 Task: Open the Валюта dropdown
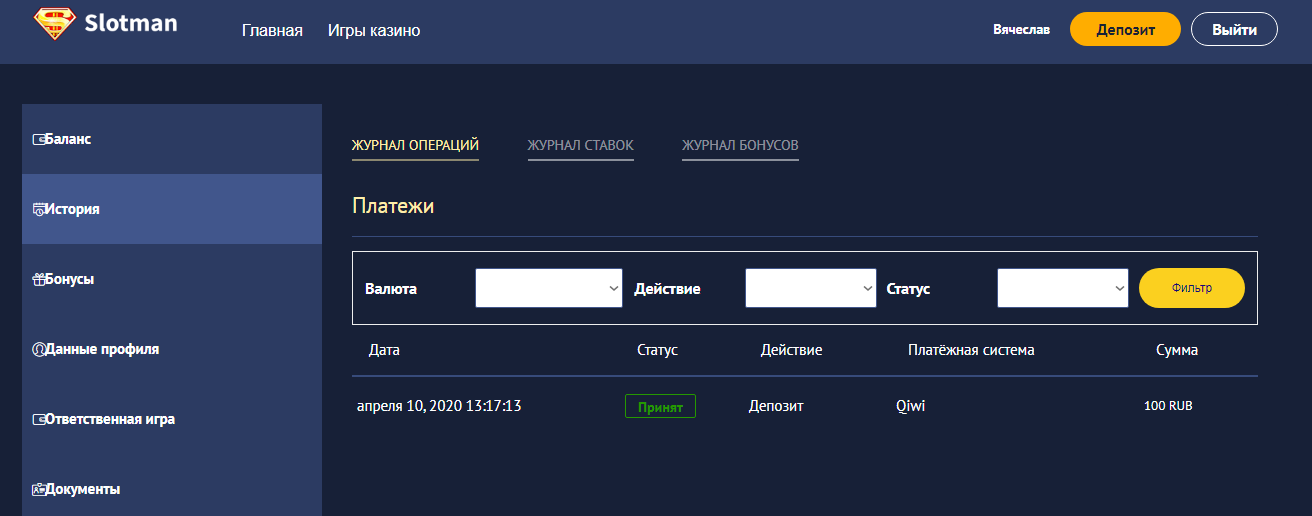(x=549, y=288)
